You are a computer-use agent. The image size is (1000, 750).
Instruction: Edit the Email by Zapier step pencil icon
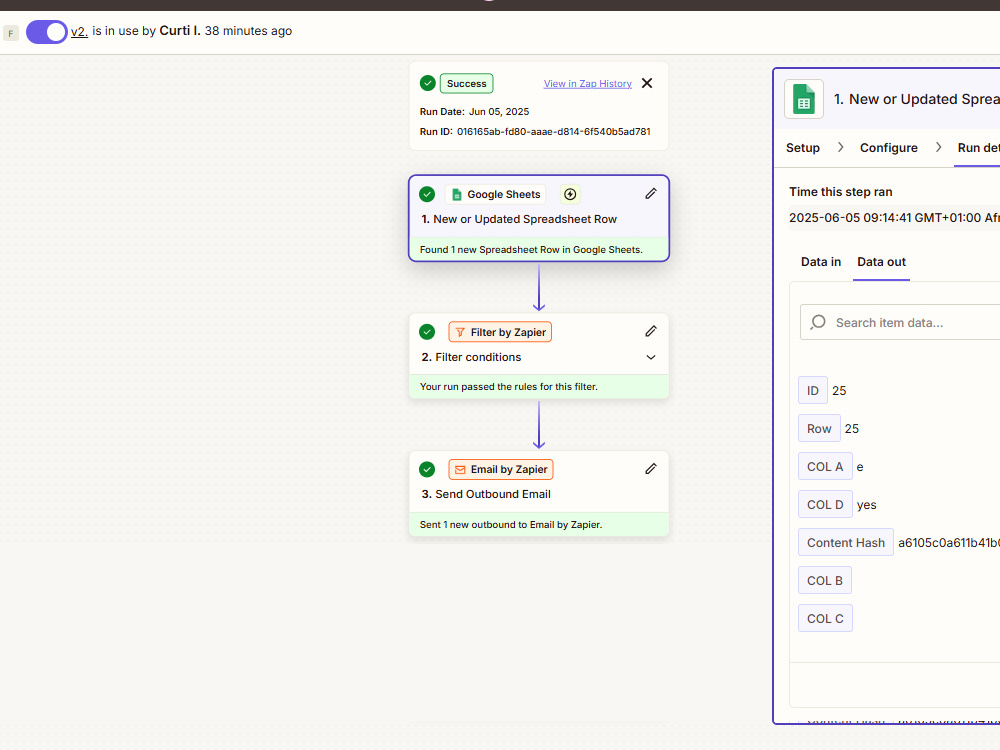tap(651, 469)
